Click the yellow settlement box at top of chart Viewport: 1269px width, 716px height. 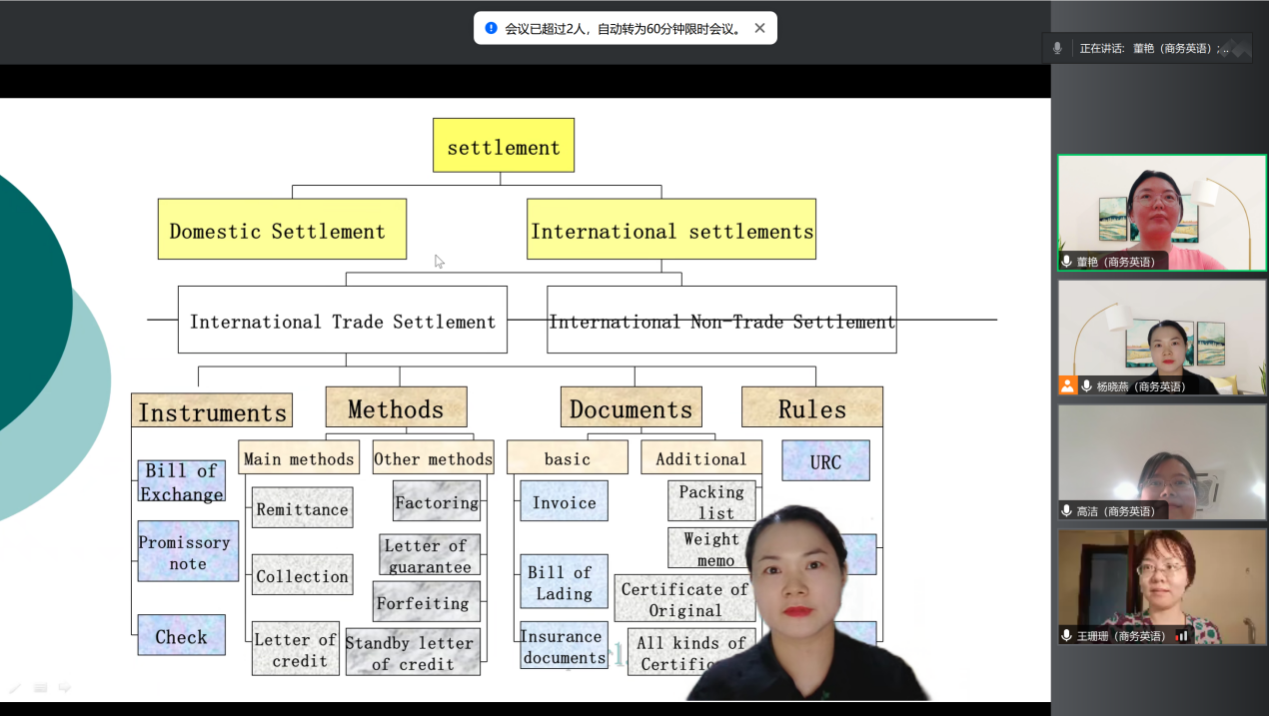(503, 146)
